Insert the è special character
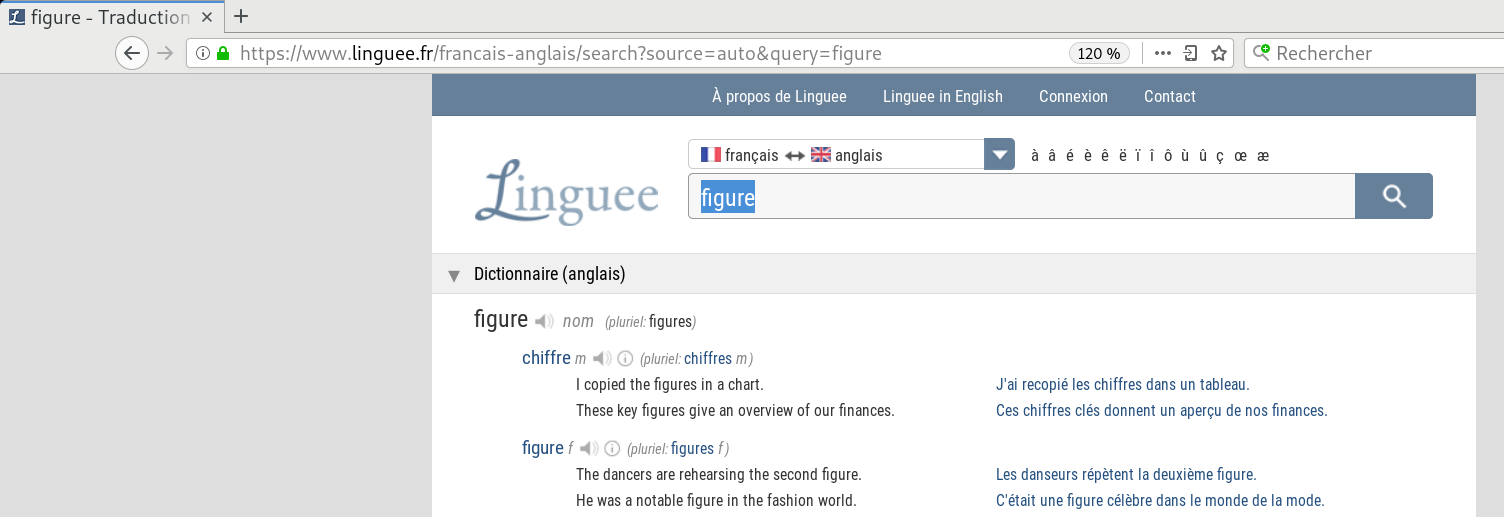Viewport: 1504px width, 517px height. pos(1088,156)
